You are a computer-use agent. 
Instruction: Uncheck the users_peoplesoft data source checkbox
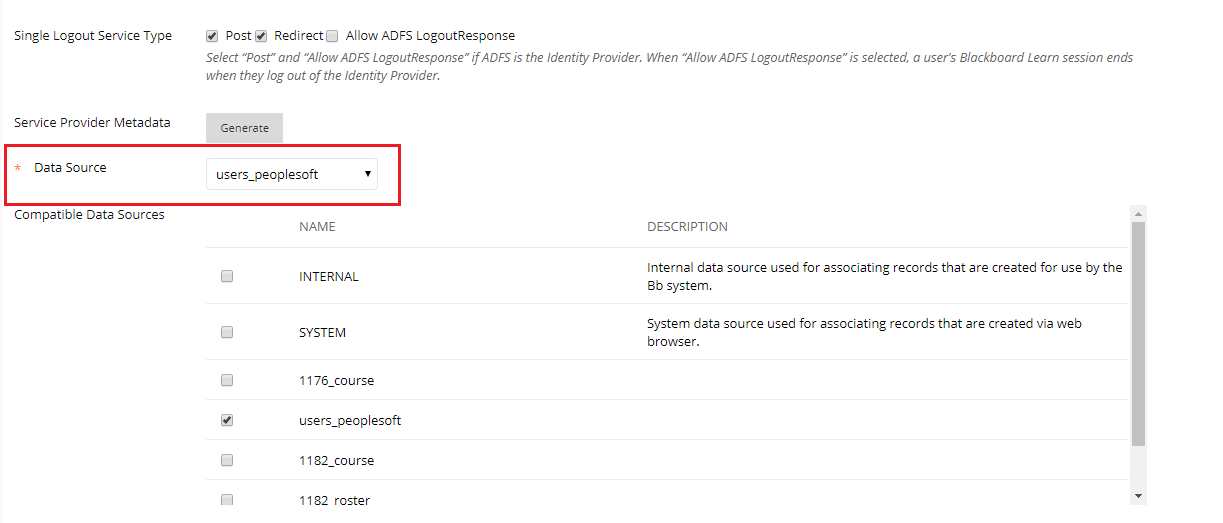click(227, 420)
